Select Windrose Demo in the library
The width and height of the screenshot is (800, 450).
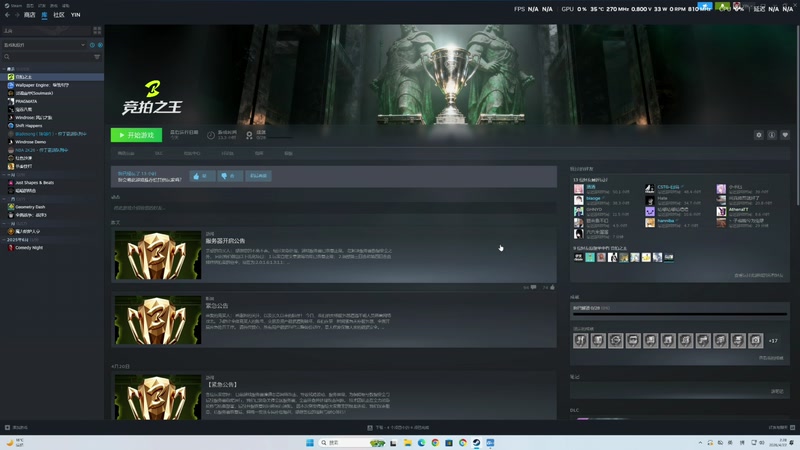30,142
